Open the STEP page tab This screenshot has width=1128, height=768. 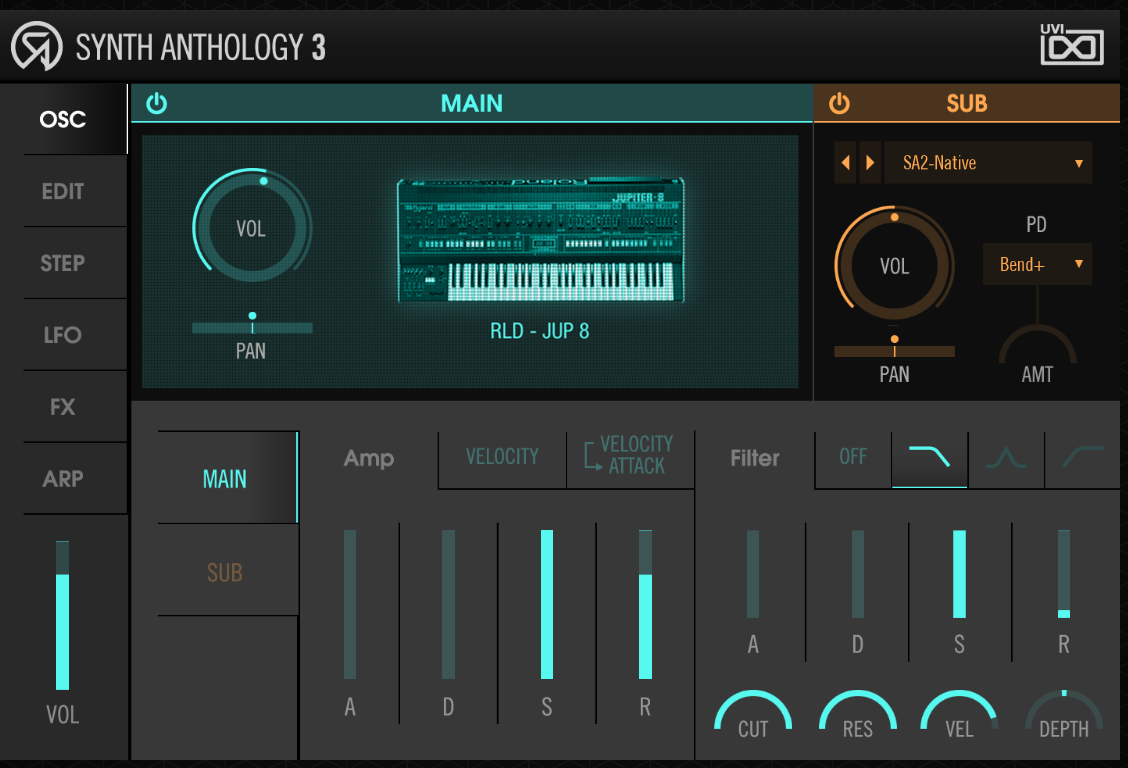point(63,263)
